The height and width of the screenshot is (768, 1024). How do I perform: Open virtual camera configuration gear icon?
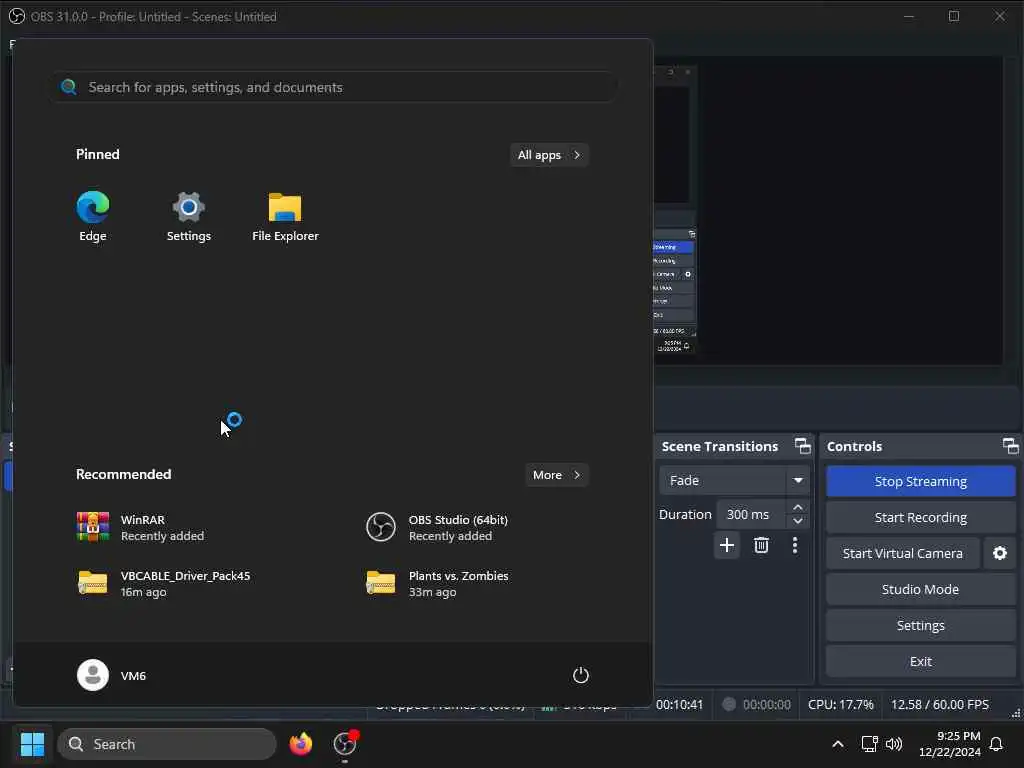pyautogui.click(x=1000, y=553)
